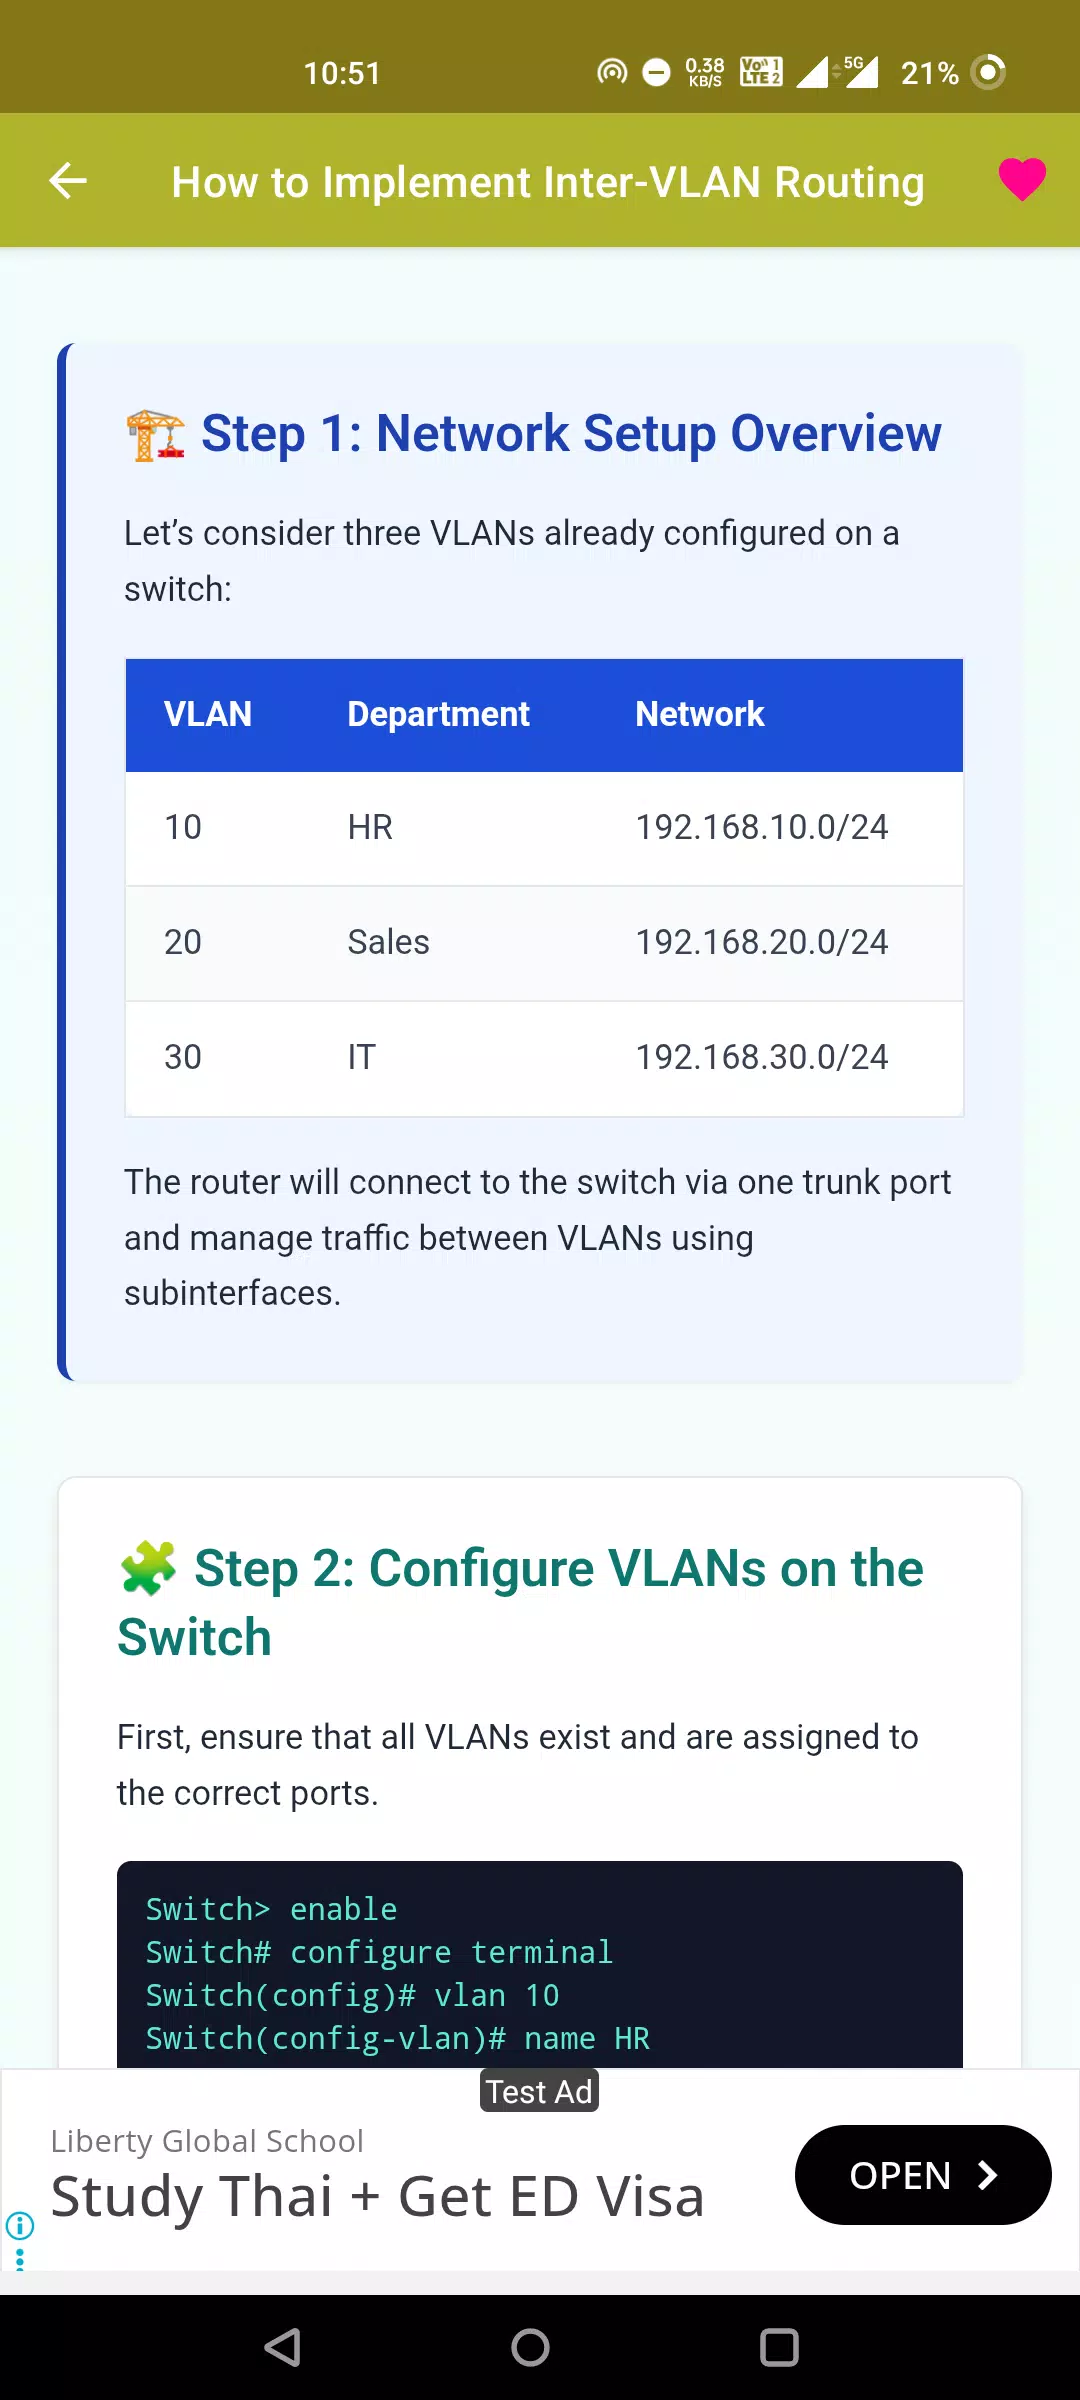Tap the Switch code block
This screenshot has height=2400, width=1080.
pyautogui.click(x=540, y=1964)
